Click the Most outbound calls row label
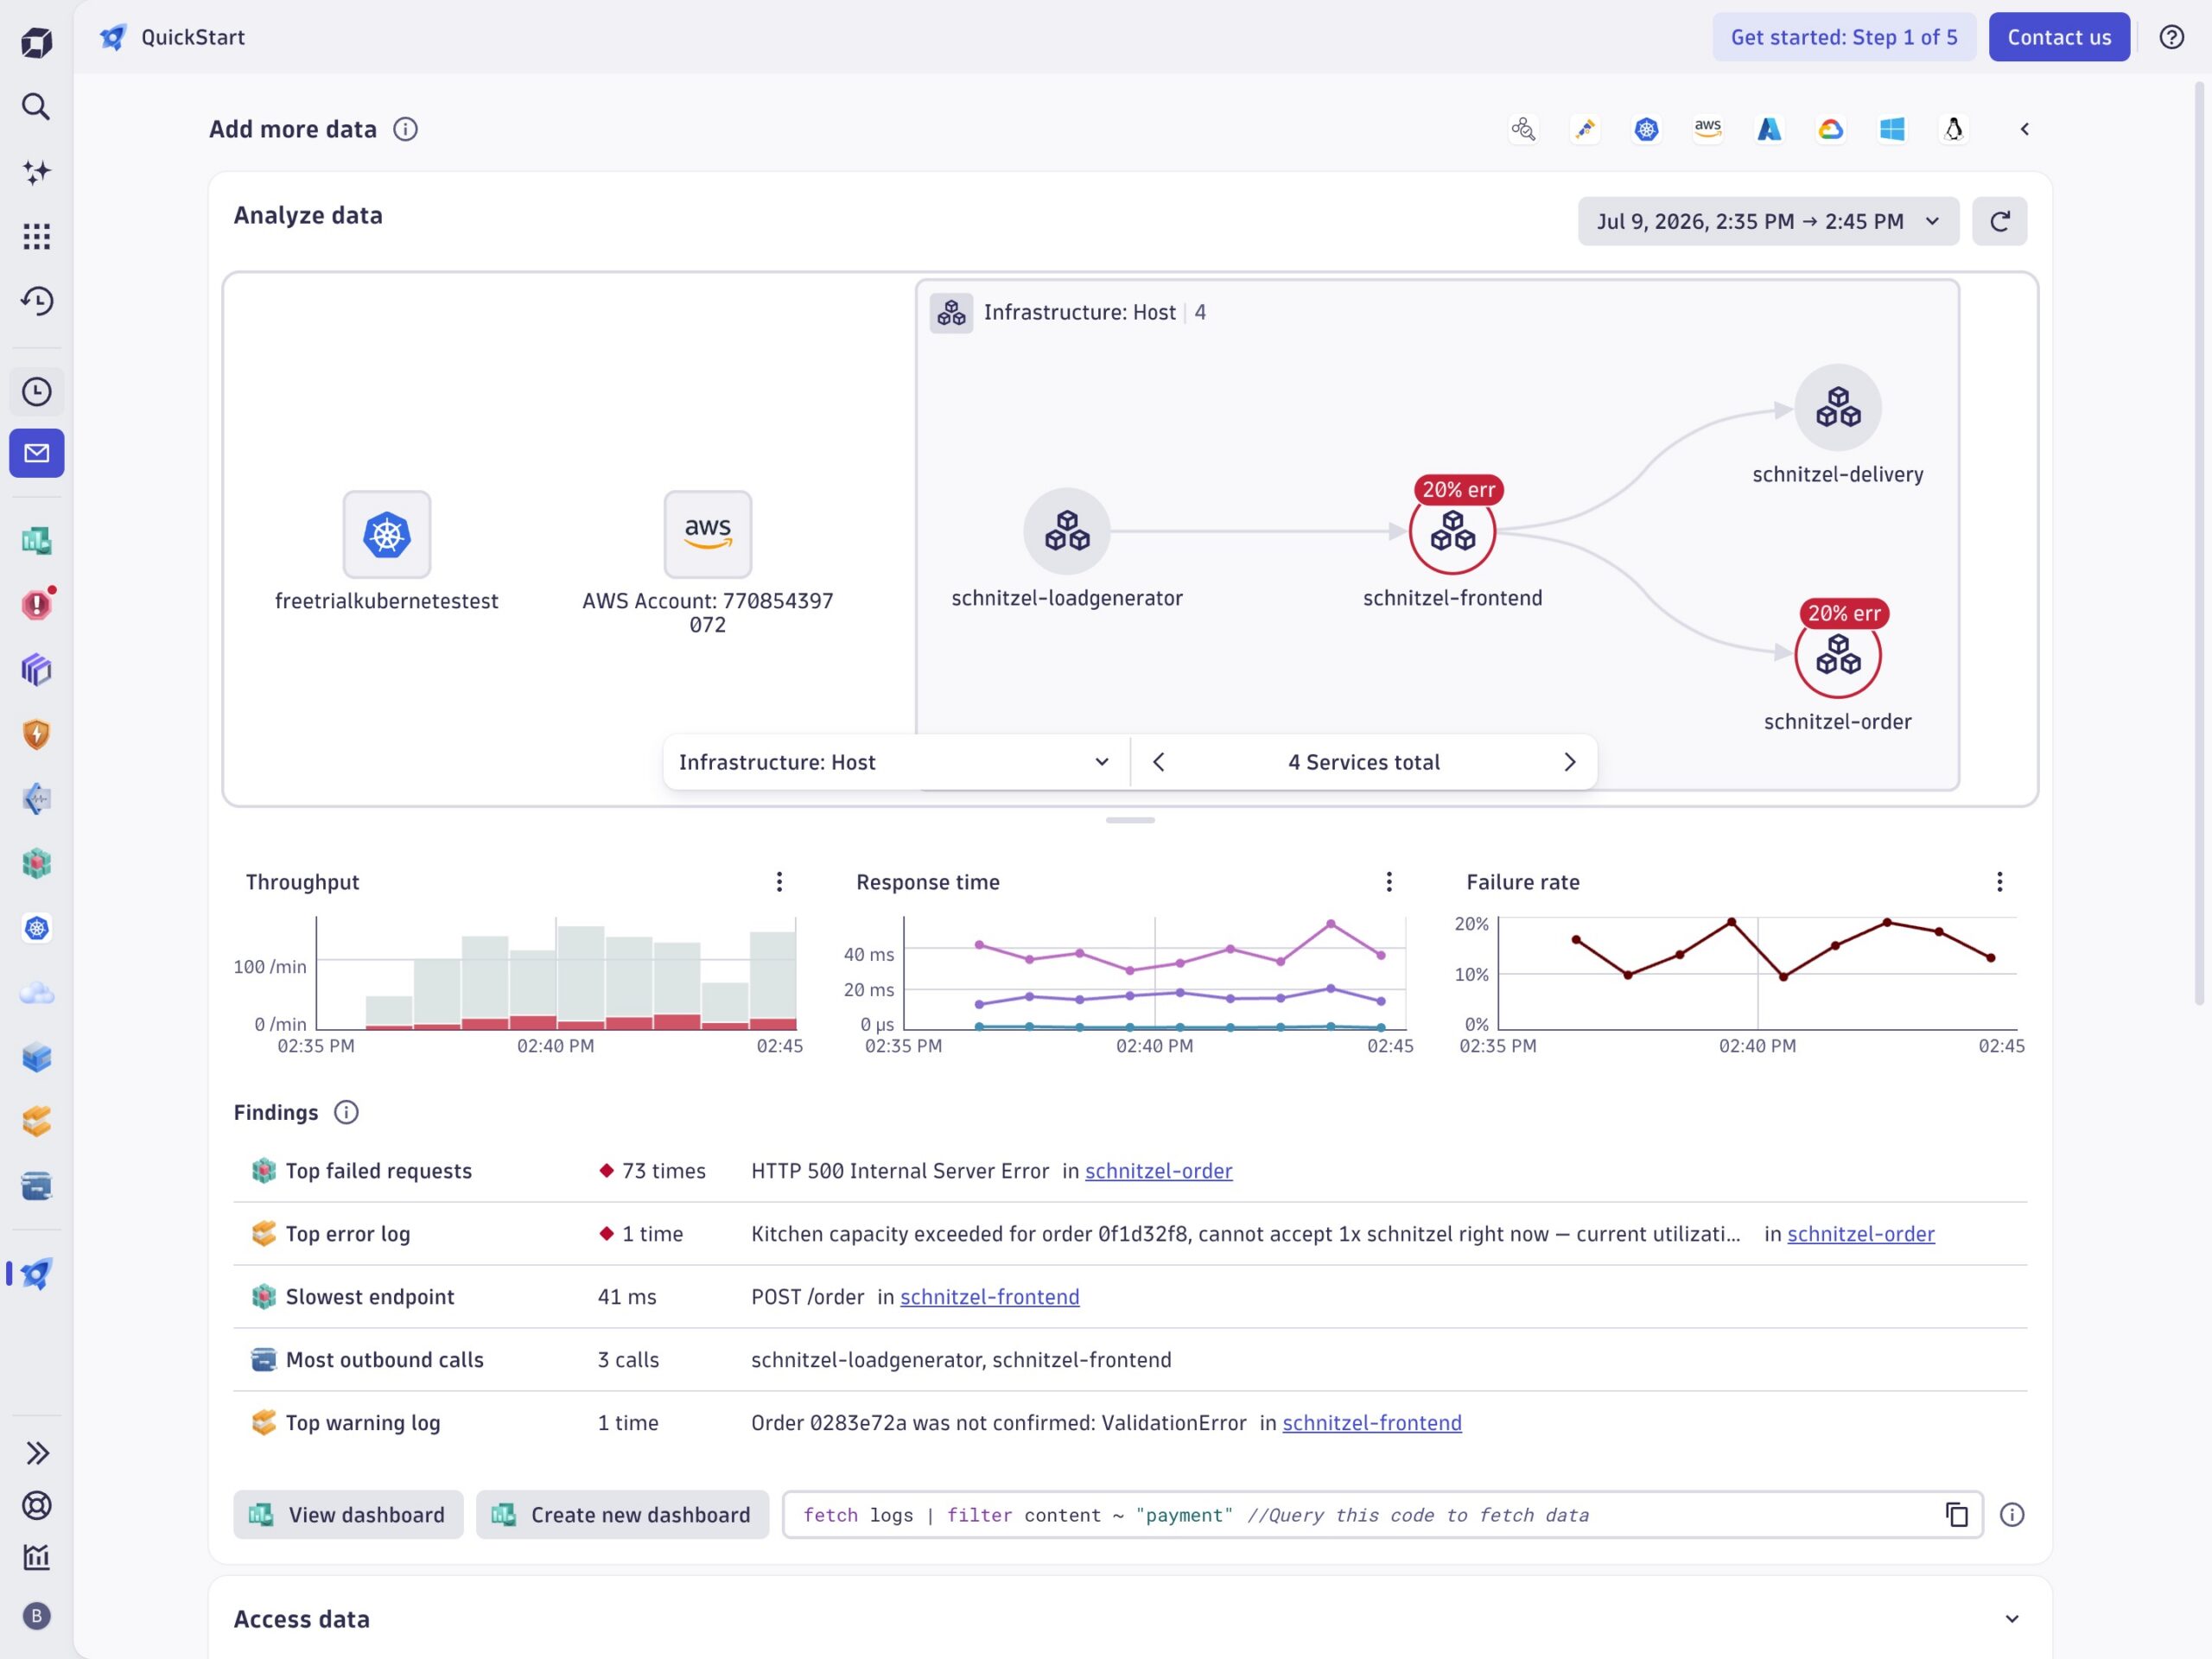This screenshot has height=1659, width=2212. click(x=385, y=1360)
